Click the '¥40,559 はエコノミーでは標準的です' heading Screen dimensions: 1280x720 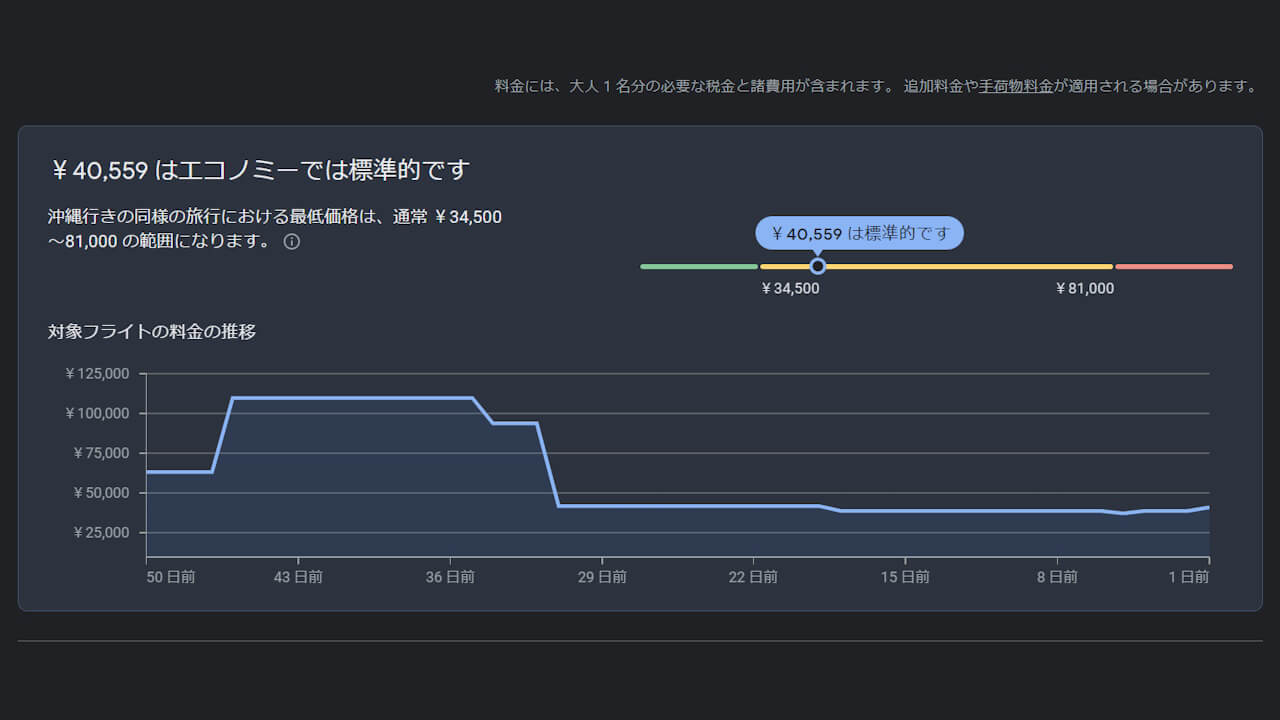(x=259, y=171)
